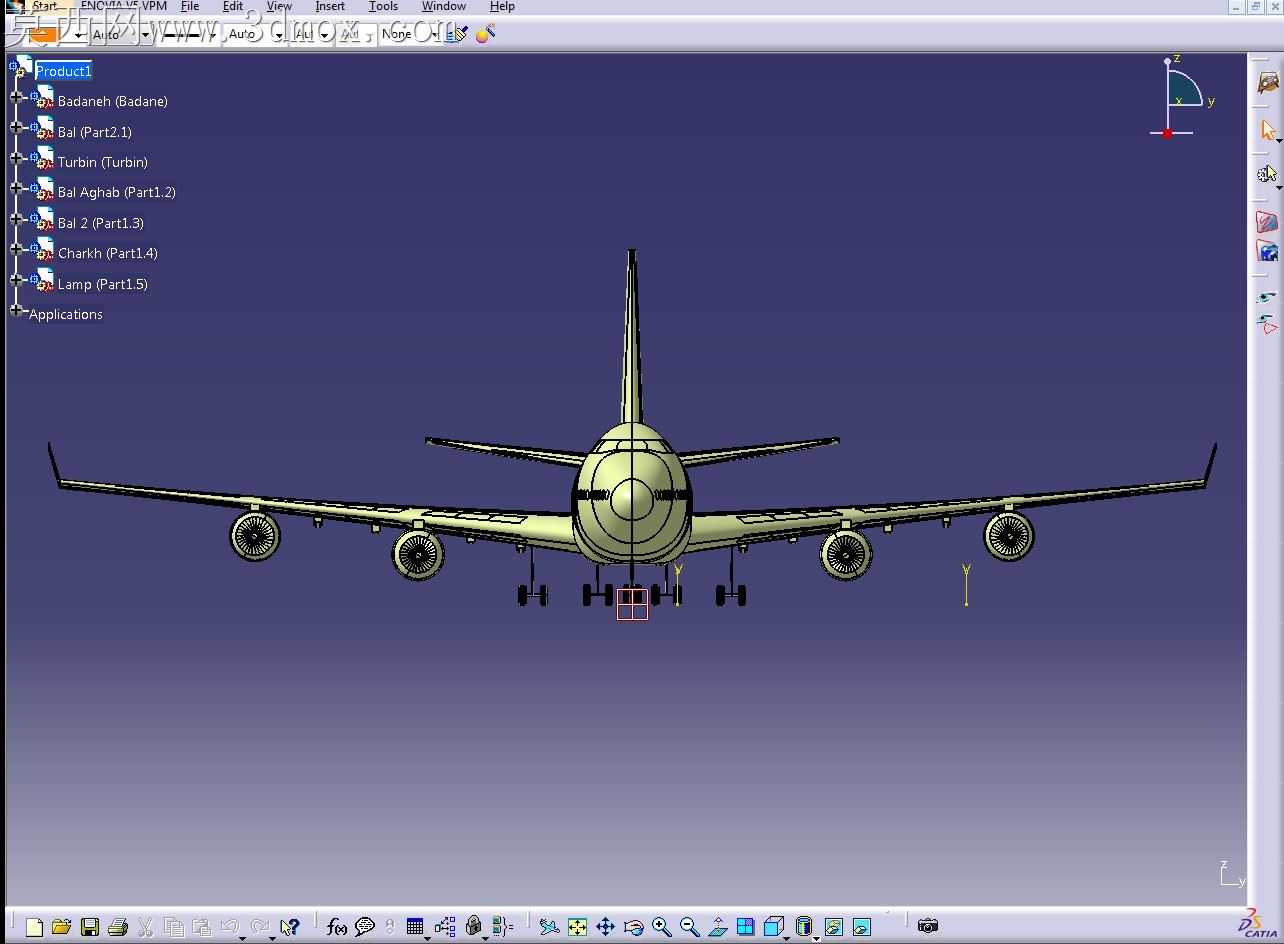Expand the Badaneh (Badane) tree node
Viewport: 1284px width, 944px height.
pos(16,97)
